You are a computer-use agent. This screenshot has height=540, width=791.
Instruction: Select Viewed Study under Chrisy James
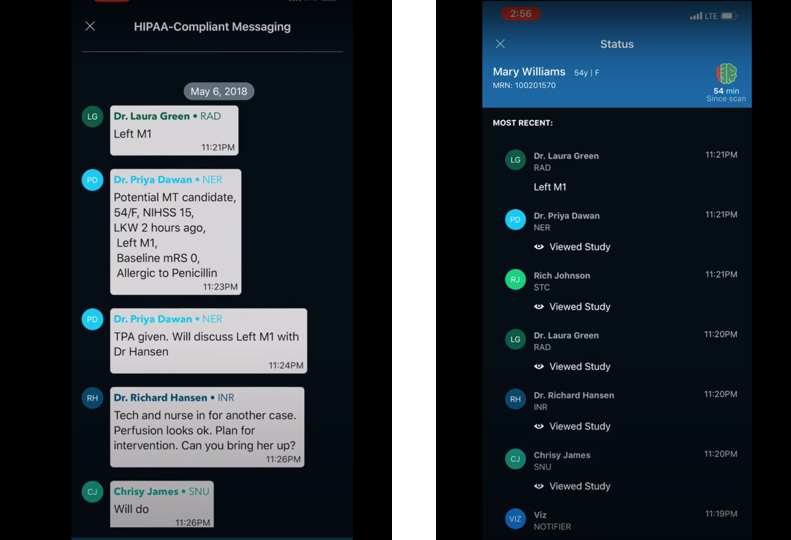point(580,486)
